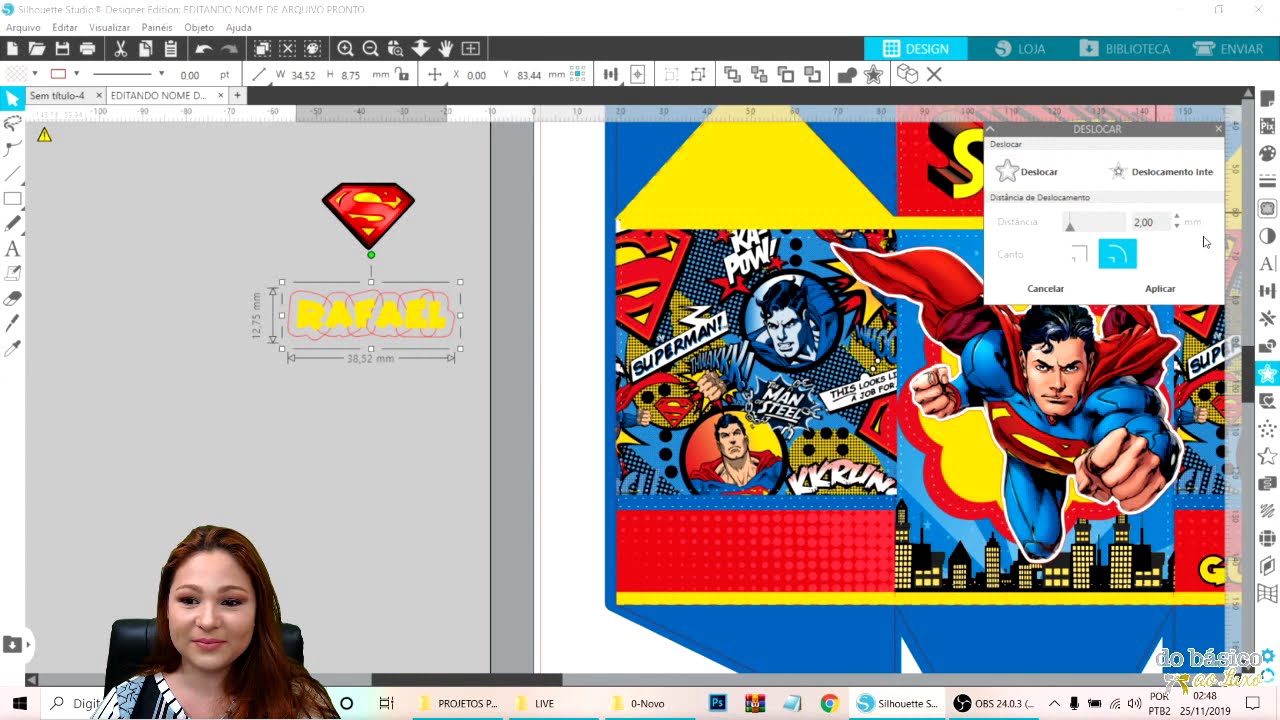
Task: Click the New document icon
Action: point(12,49)
